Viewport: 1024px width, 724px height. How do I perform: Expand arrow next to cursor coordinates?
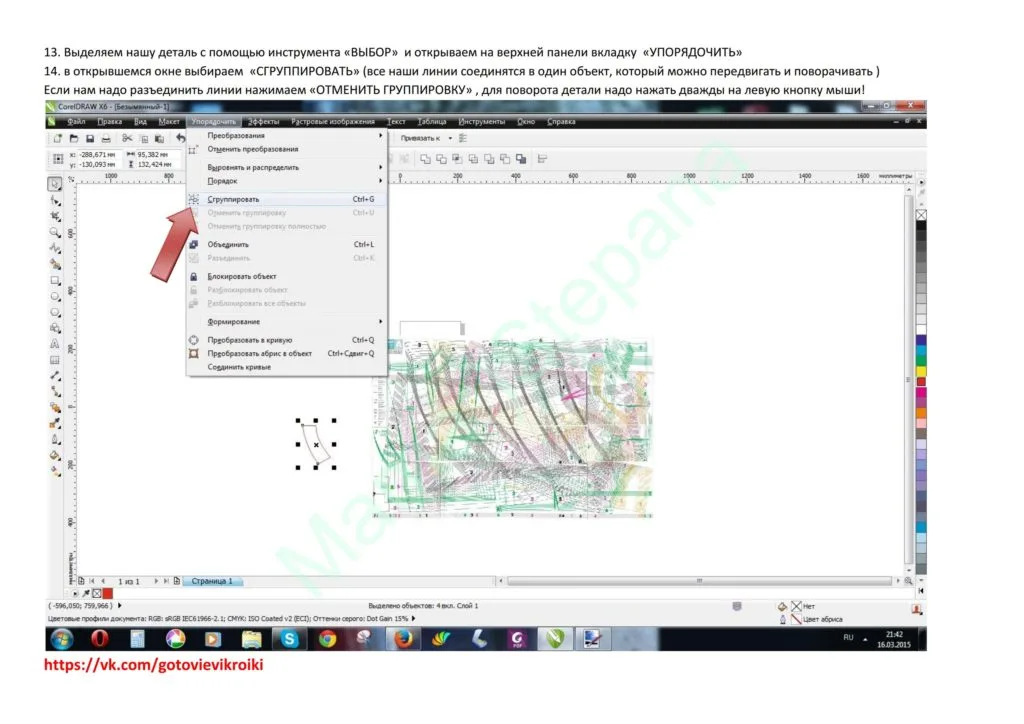click(120, 606)
